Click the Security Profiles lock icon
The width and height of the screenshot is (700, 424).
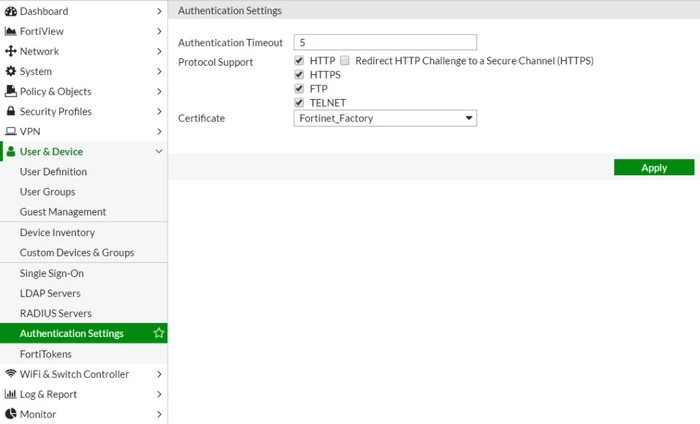pyautogui.click(x=11, y=111)
